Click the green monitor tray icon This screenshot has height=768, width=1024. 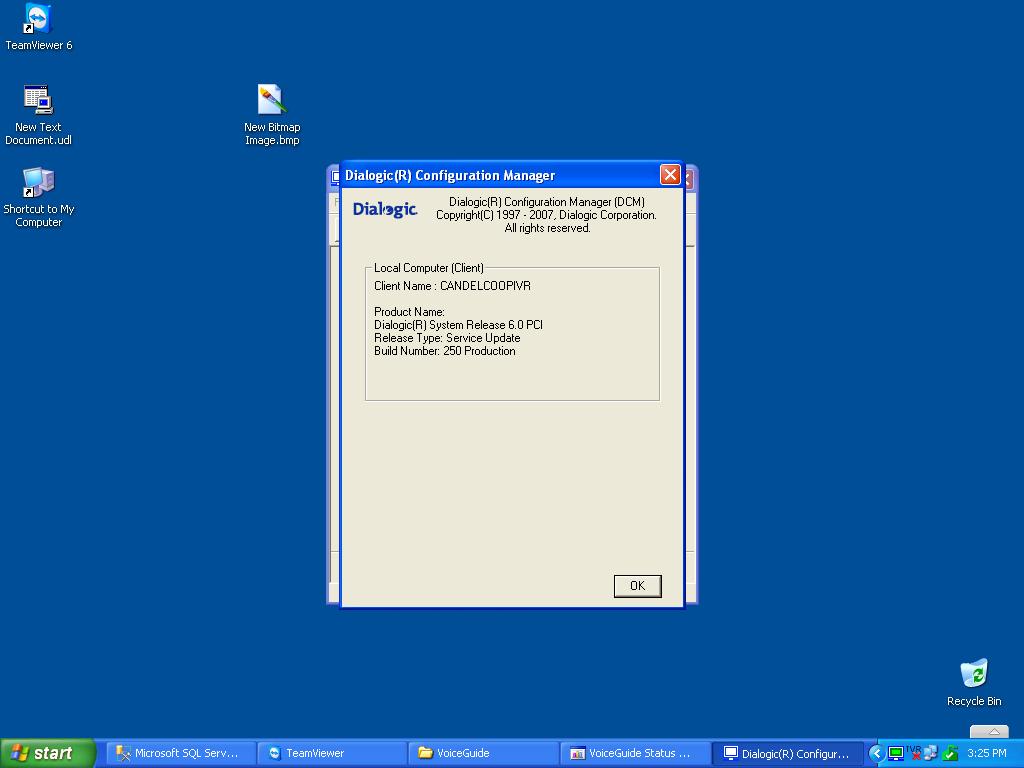click(x=896, y=754)
